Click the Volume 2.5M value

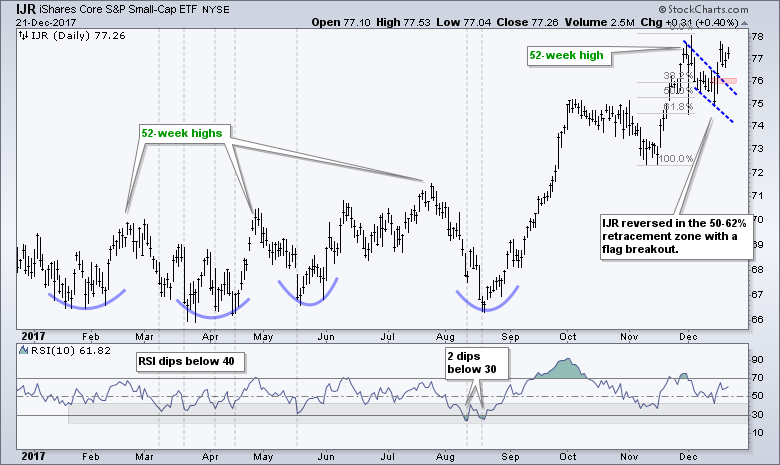(x=599, y=22)
